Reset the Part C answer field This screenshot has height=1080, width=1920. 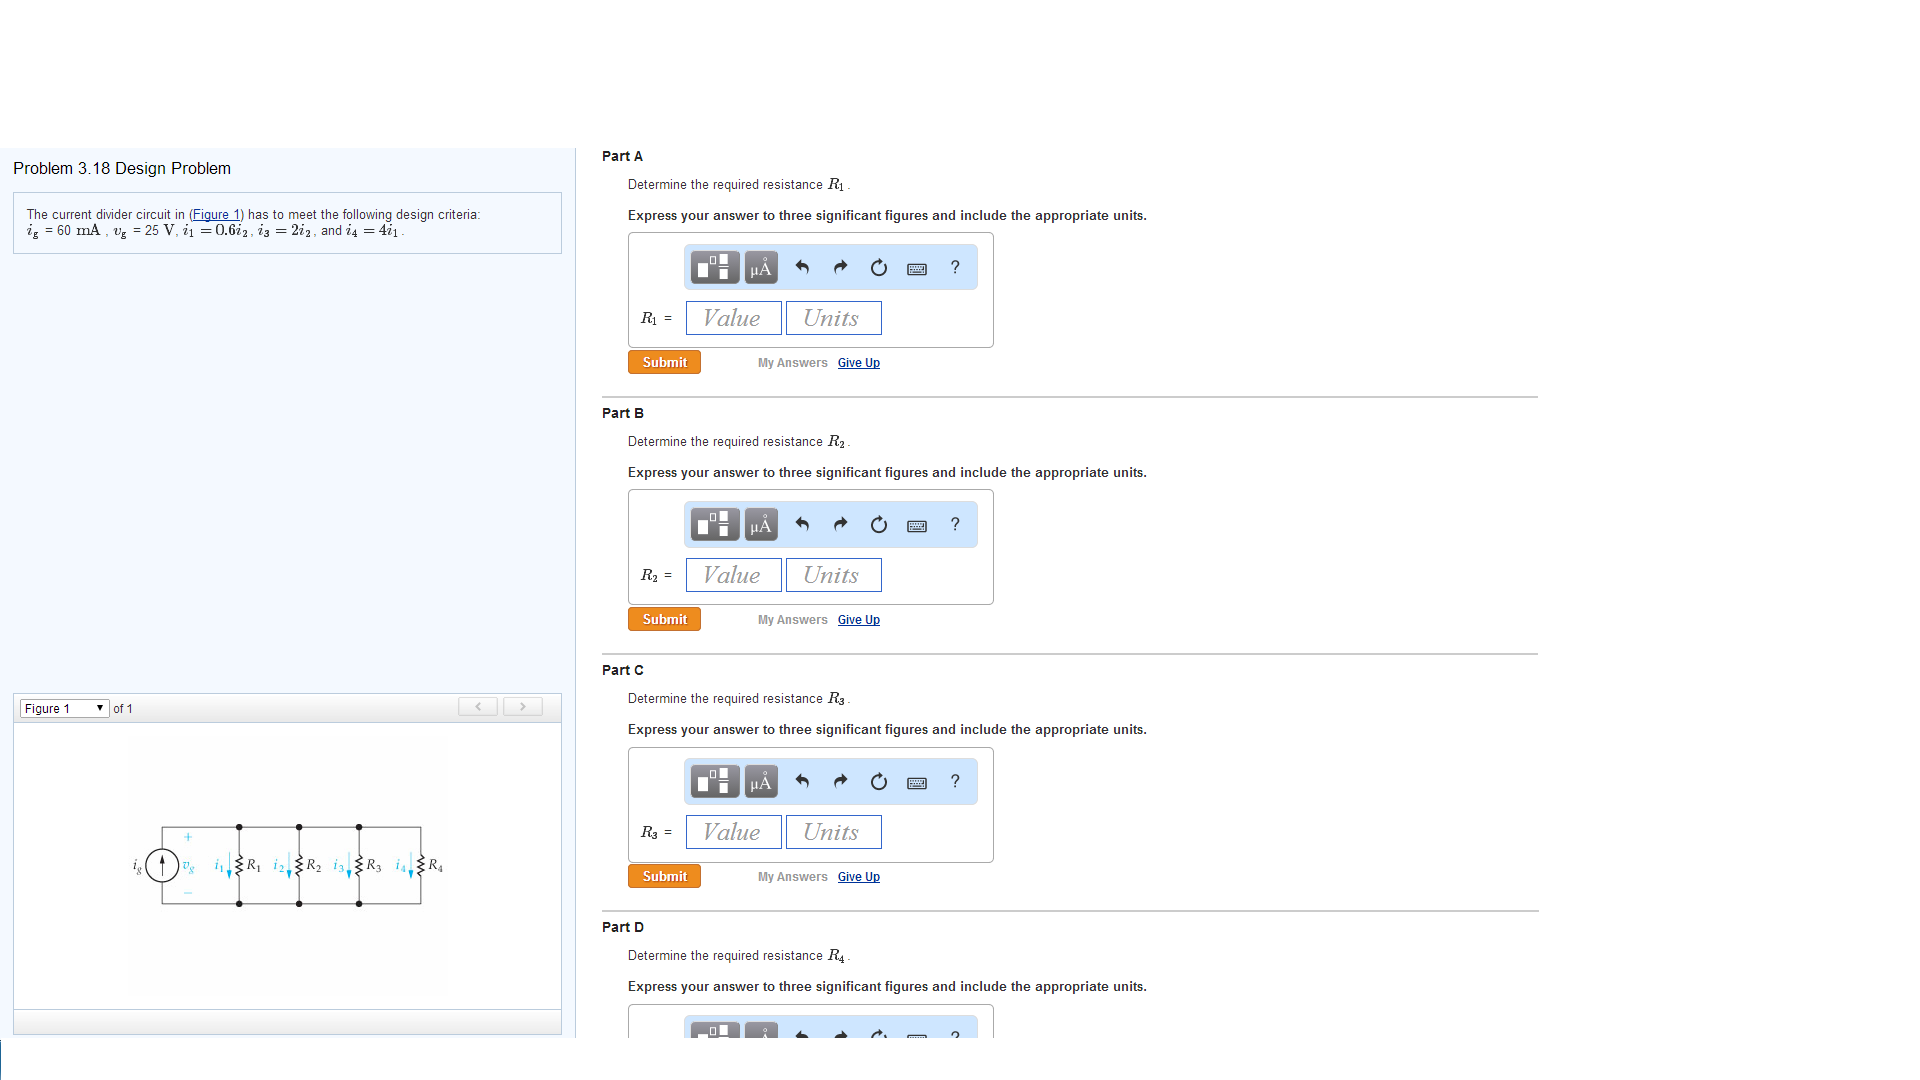coord(878,781)
